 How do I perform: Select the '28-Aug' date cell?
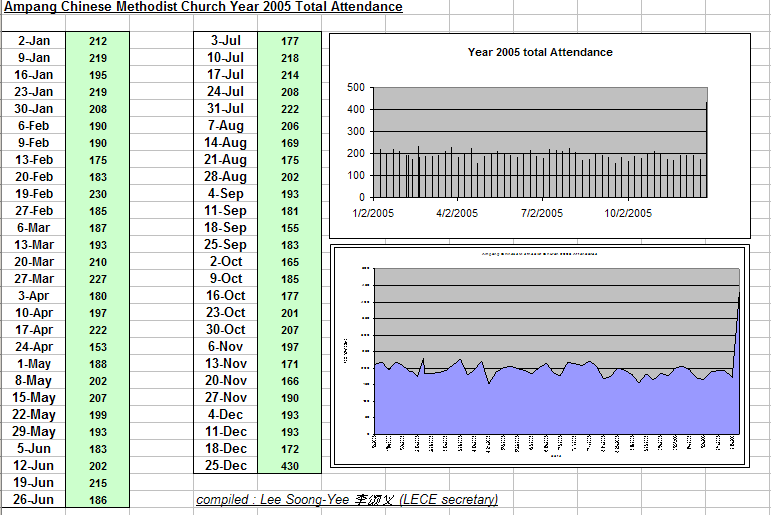(x=226, y=177)
